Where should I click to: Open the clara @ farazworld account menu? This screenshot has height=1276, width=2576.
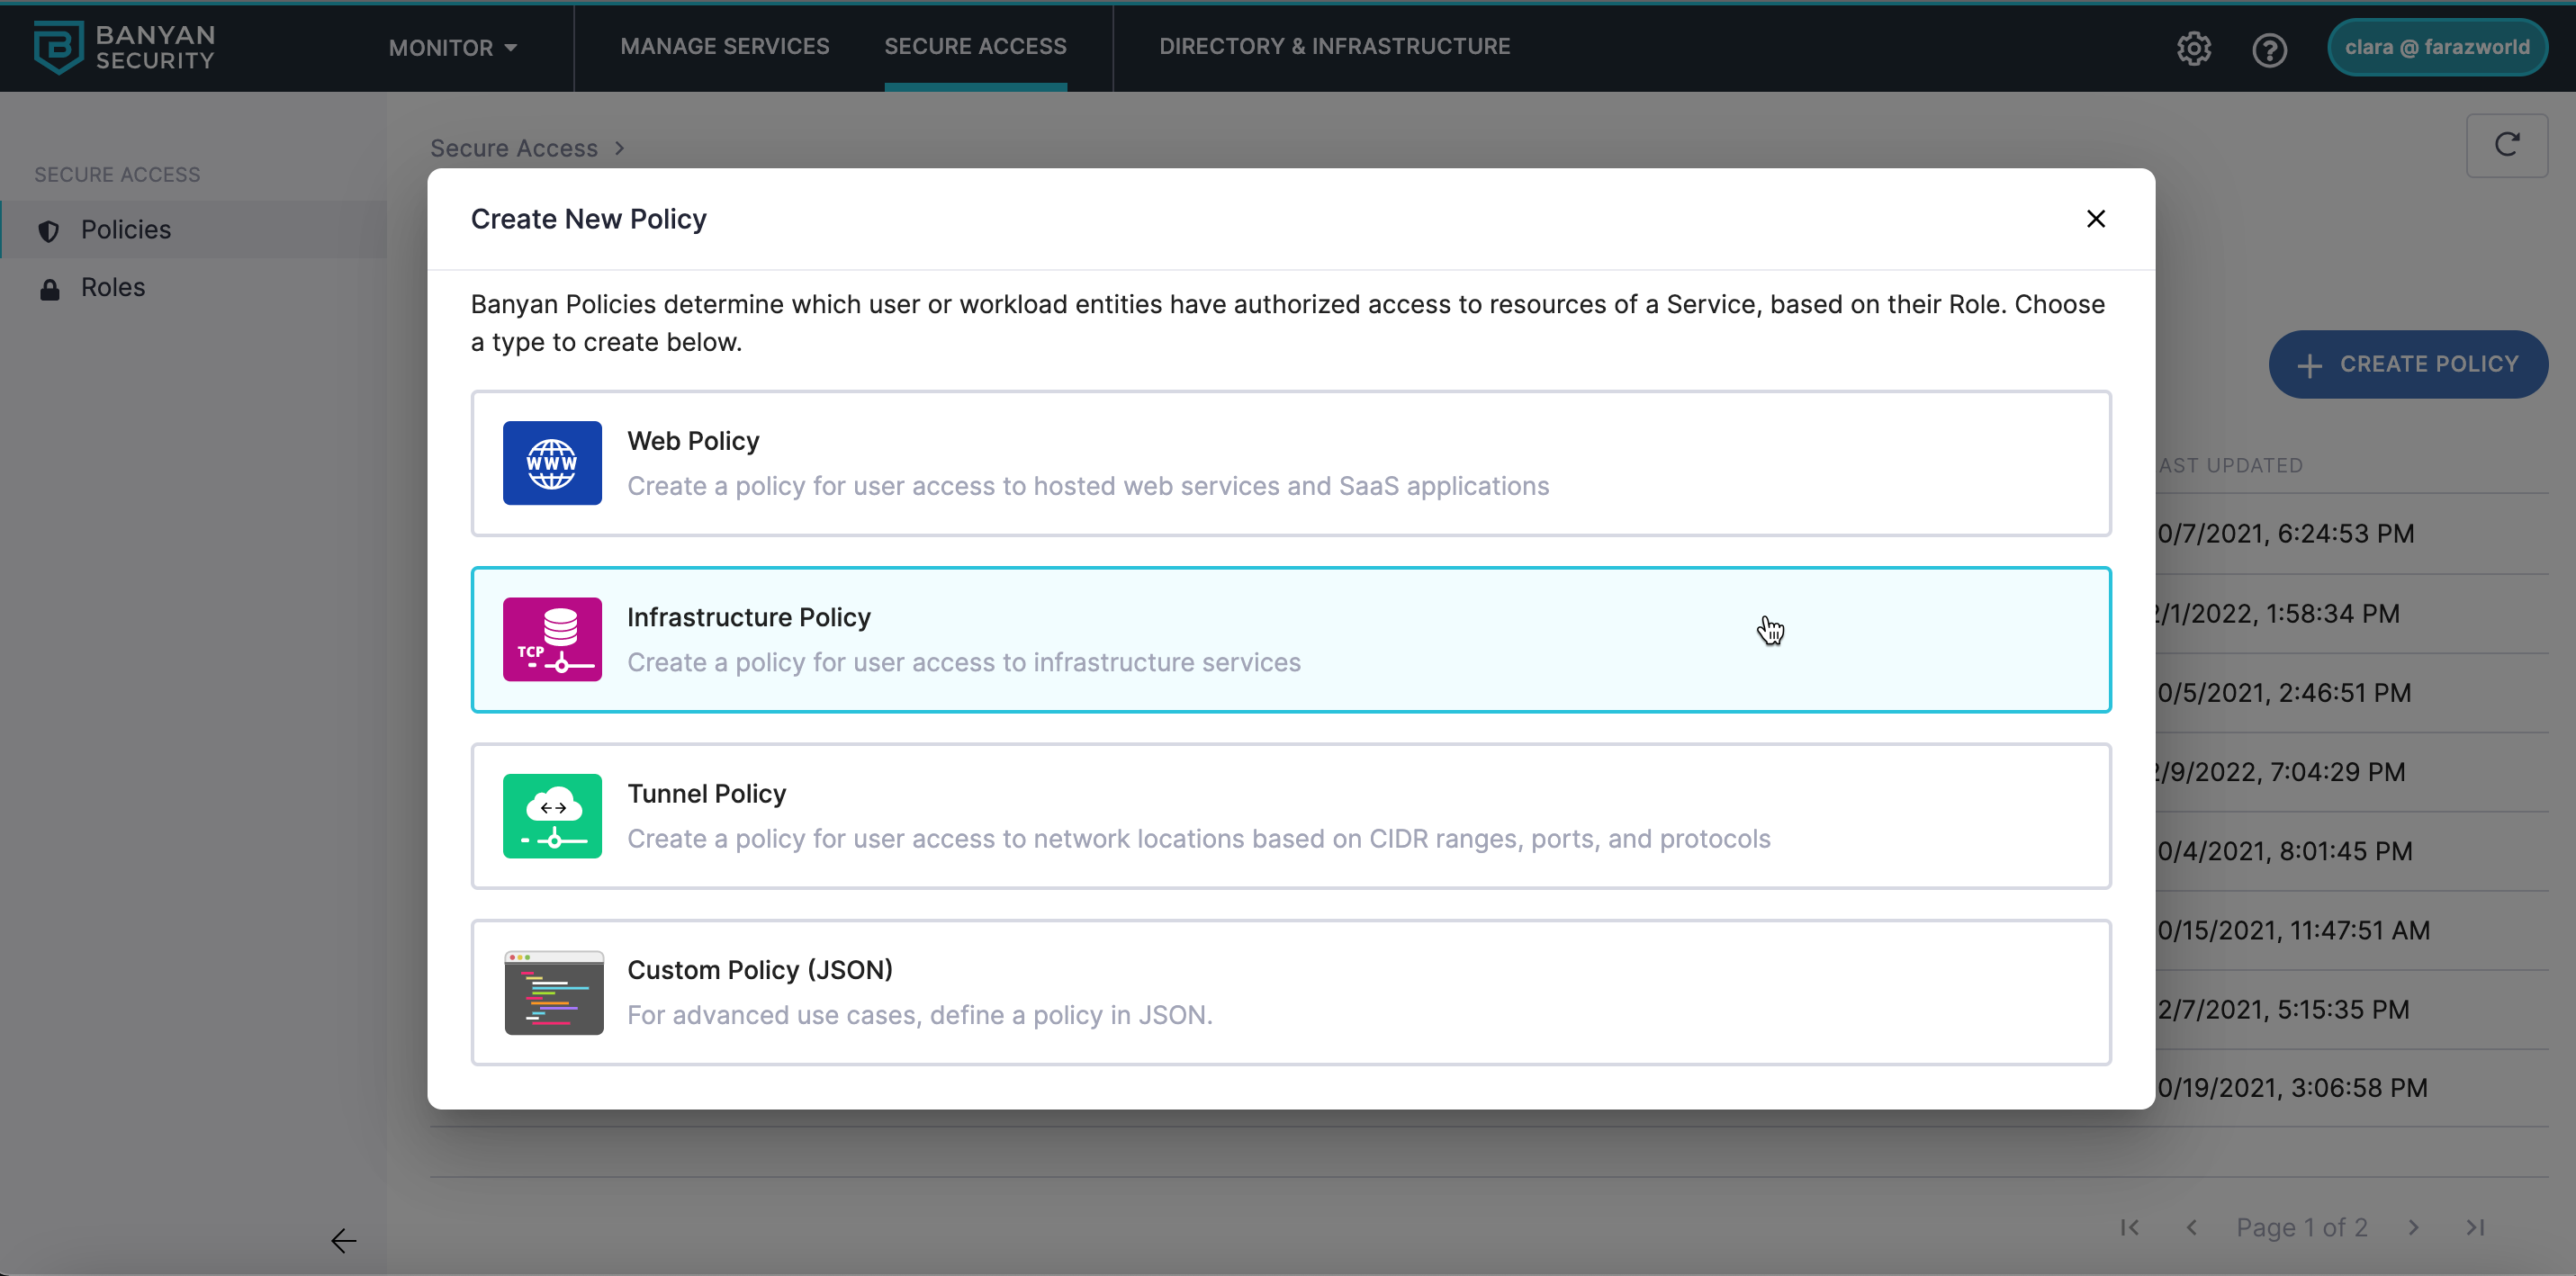pyautogui.click(x=2436, y=47)
